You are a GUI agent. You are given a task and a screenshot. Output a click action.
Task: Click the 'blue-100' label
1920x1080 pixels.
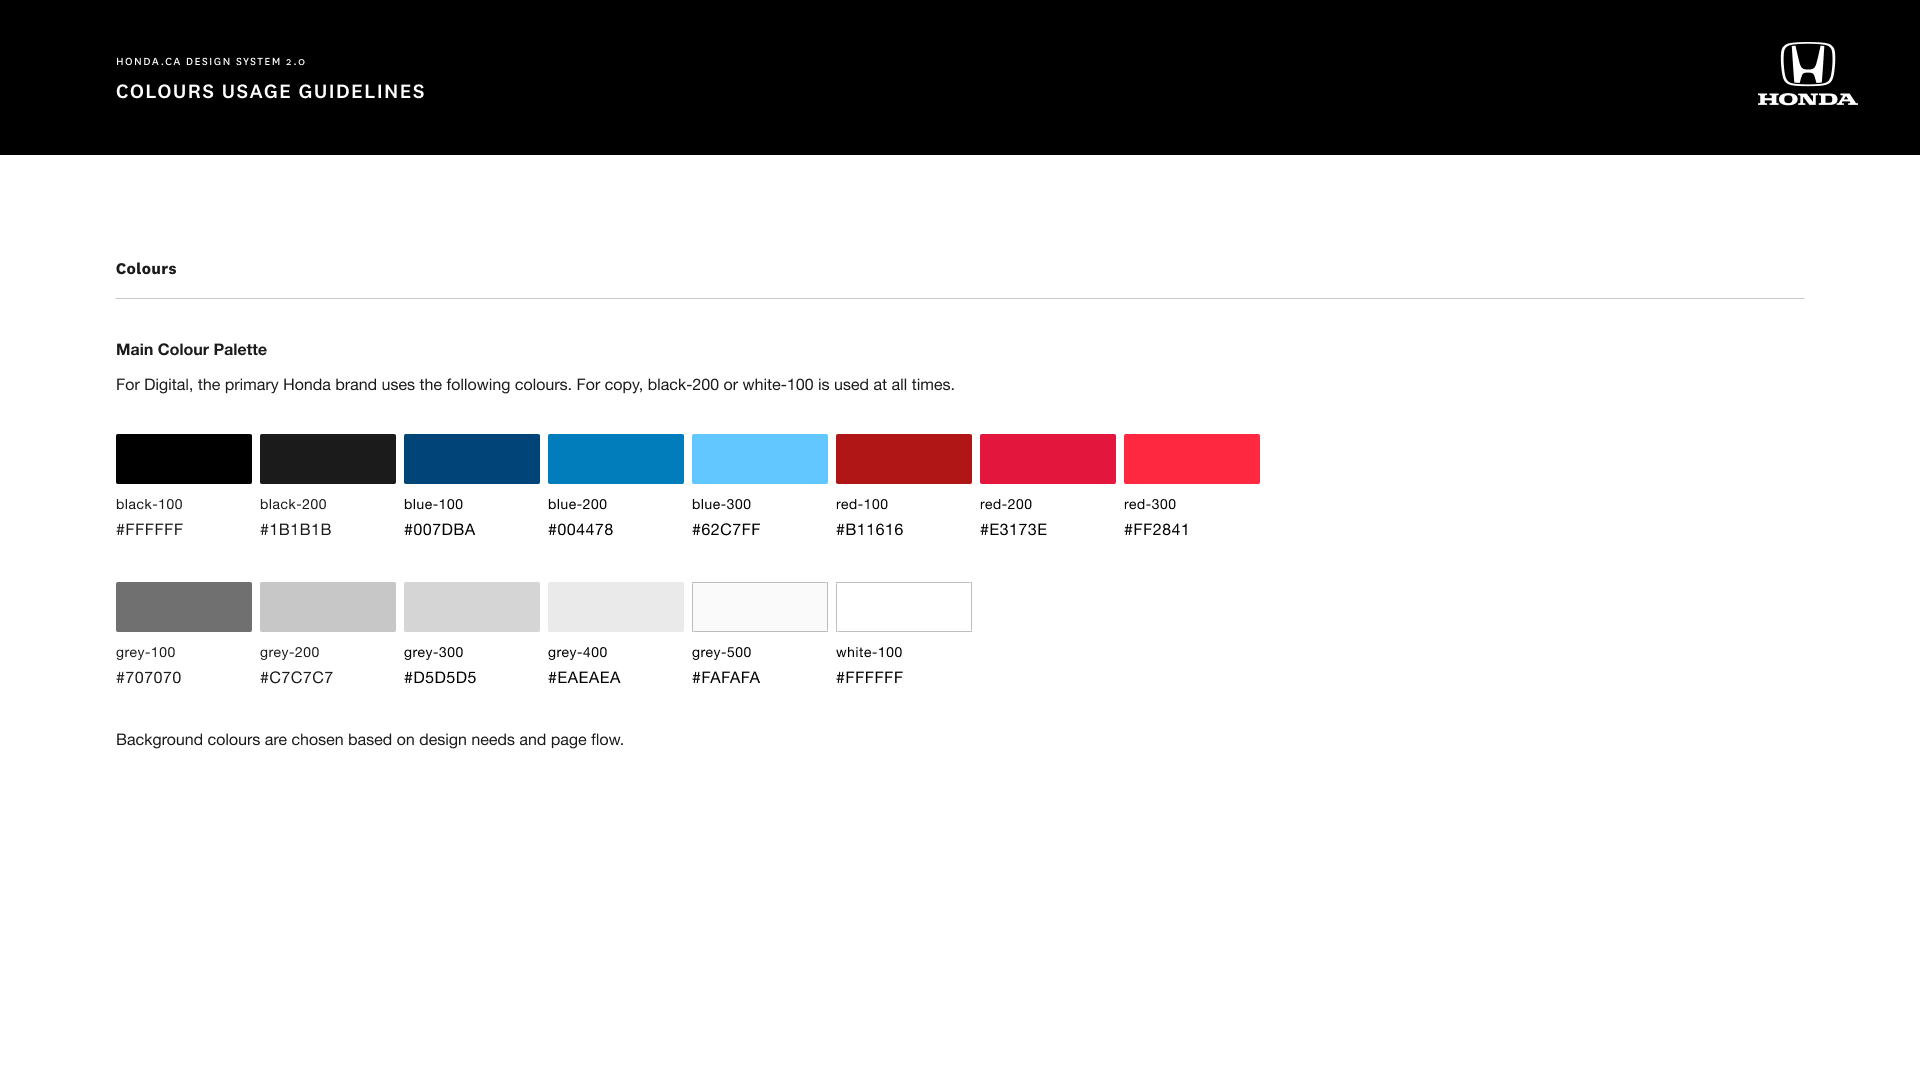(x=433, y=505)
